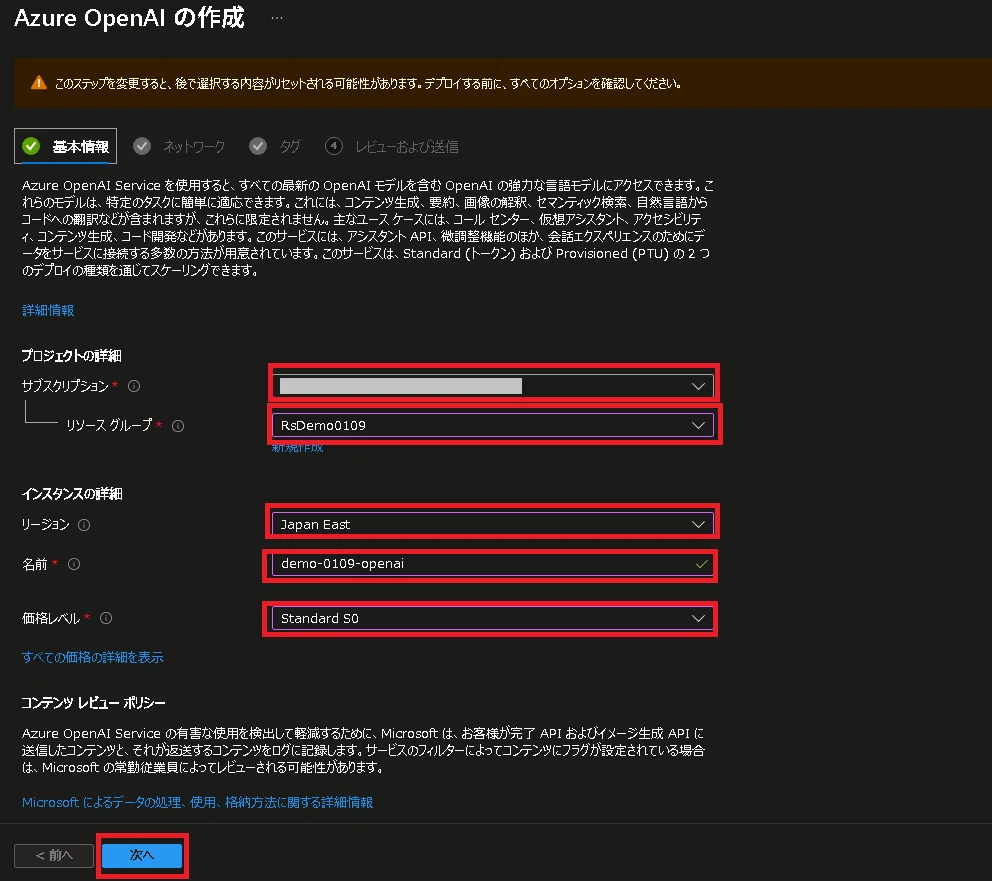992x881 pixels.
Task: Click the 名前 input field containing demo-0109-openai
Action: pos(493,564)
